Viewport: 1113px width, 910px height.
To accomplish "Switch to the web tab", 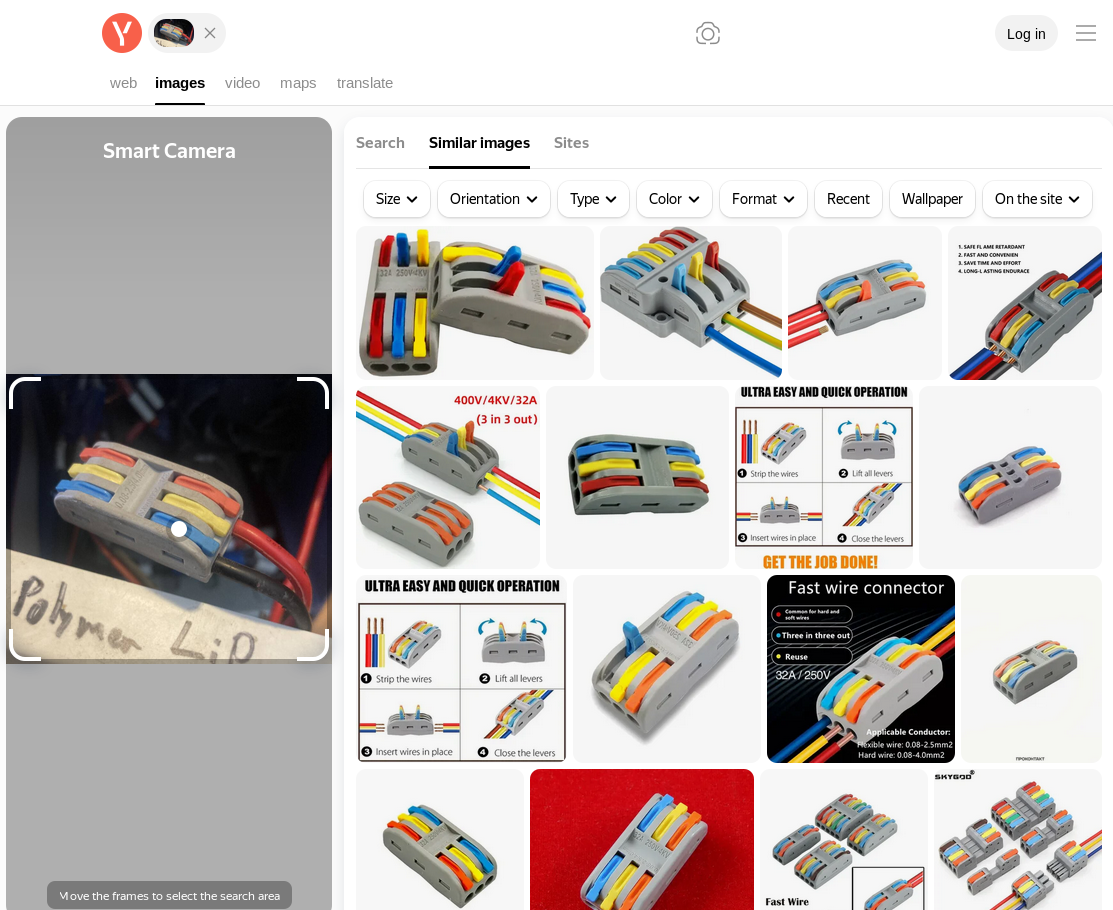I will tap(124, 83).
